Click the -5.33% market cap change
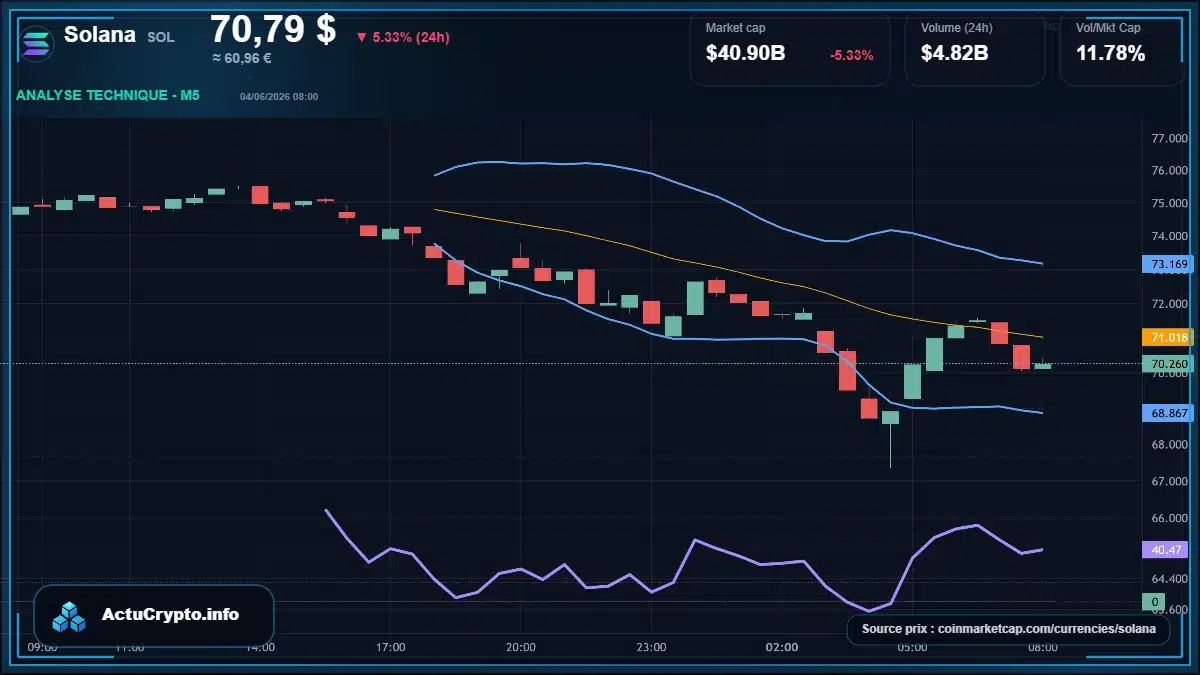This screenshot has width=1200, height=675. click(852, 55)
